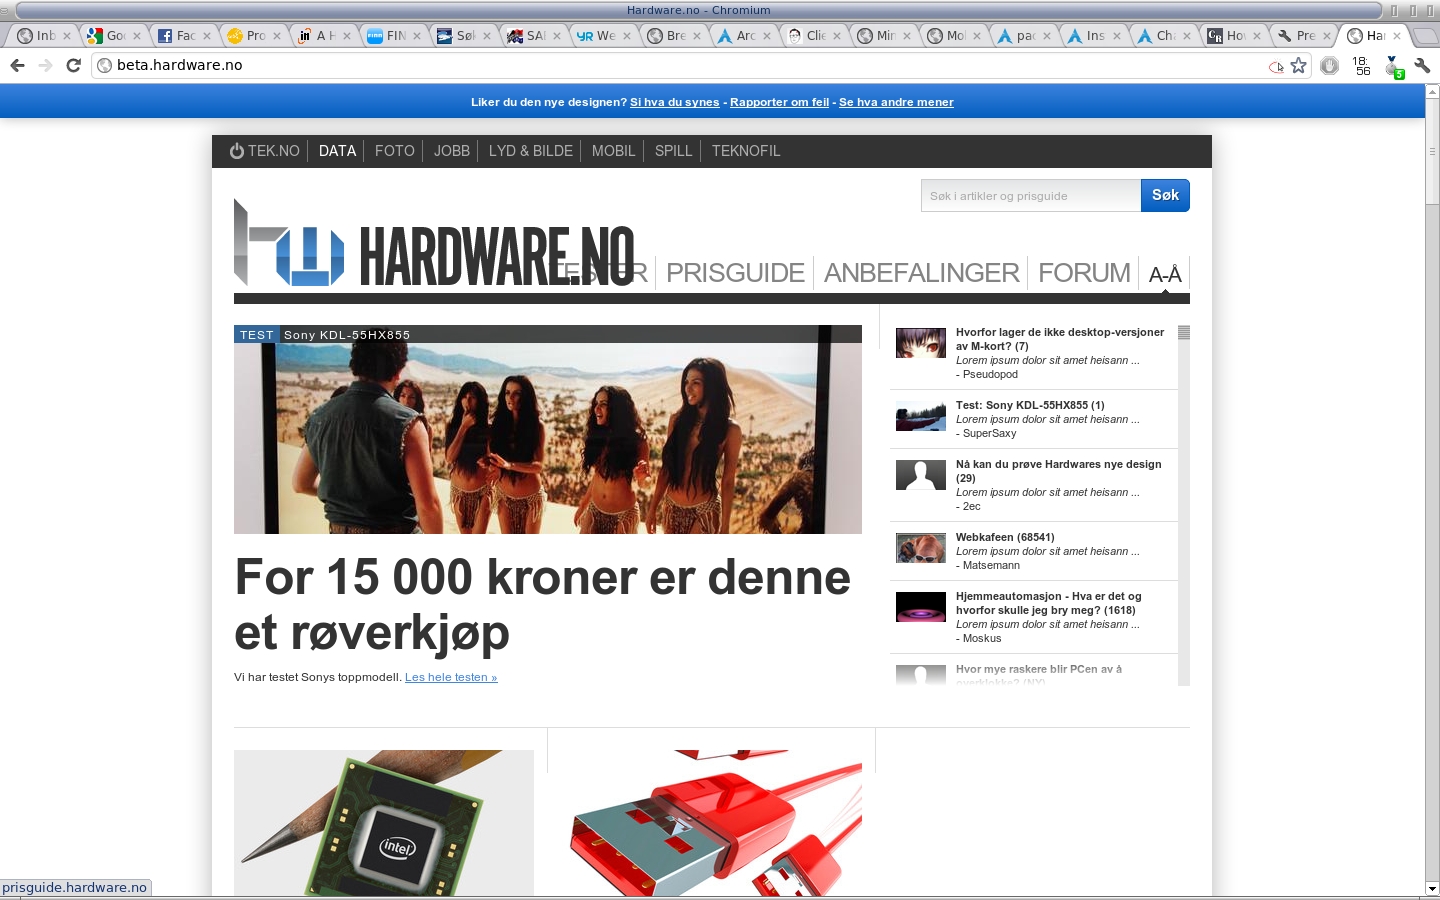Click the scrollbar handle of the forum list
Image resolution: width=1440 pixels, height=900 pixels.
pyautogui.click(x=1184, y=333)
